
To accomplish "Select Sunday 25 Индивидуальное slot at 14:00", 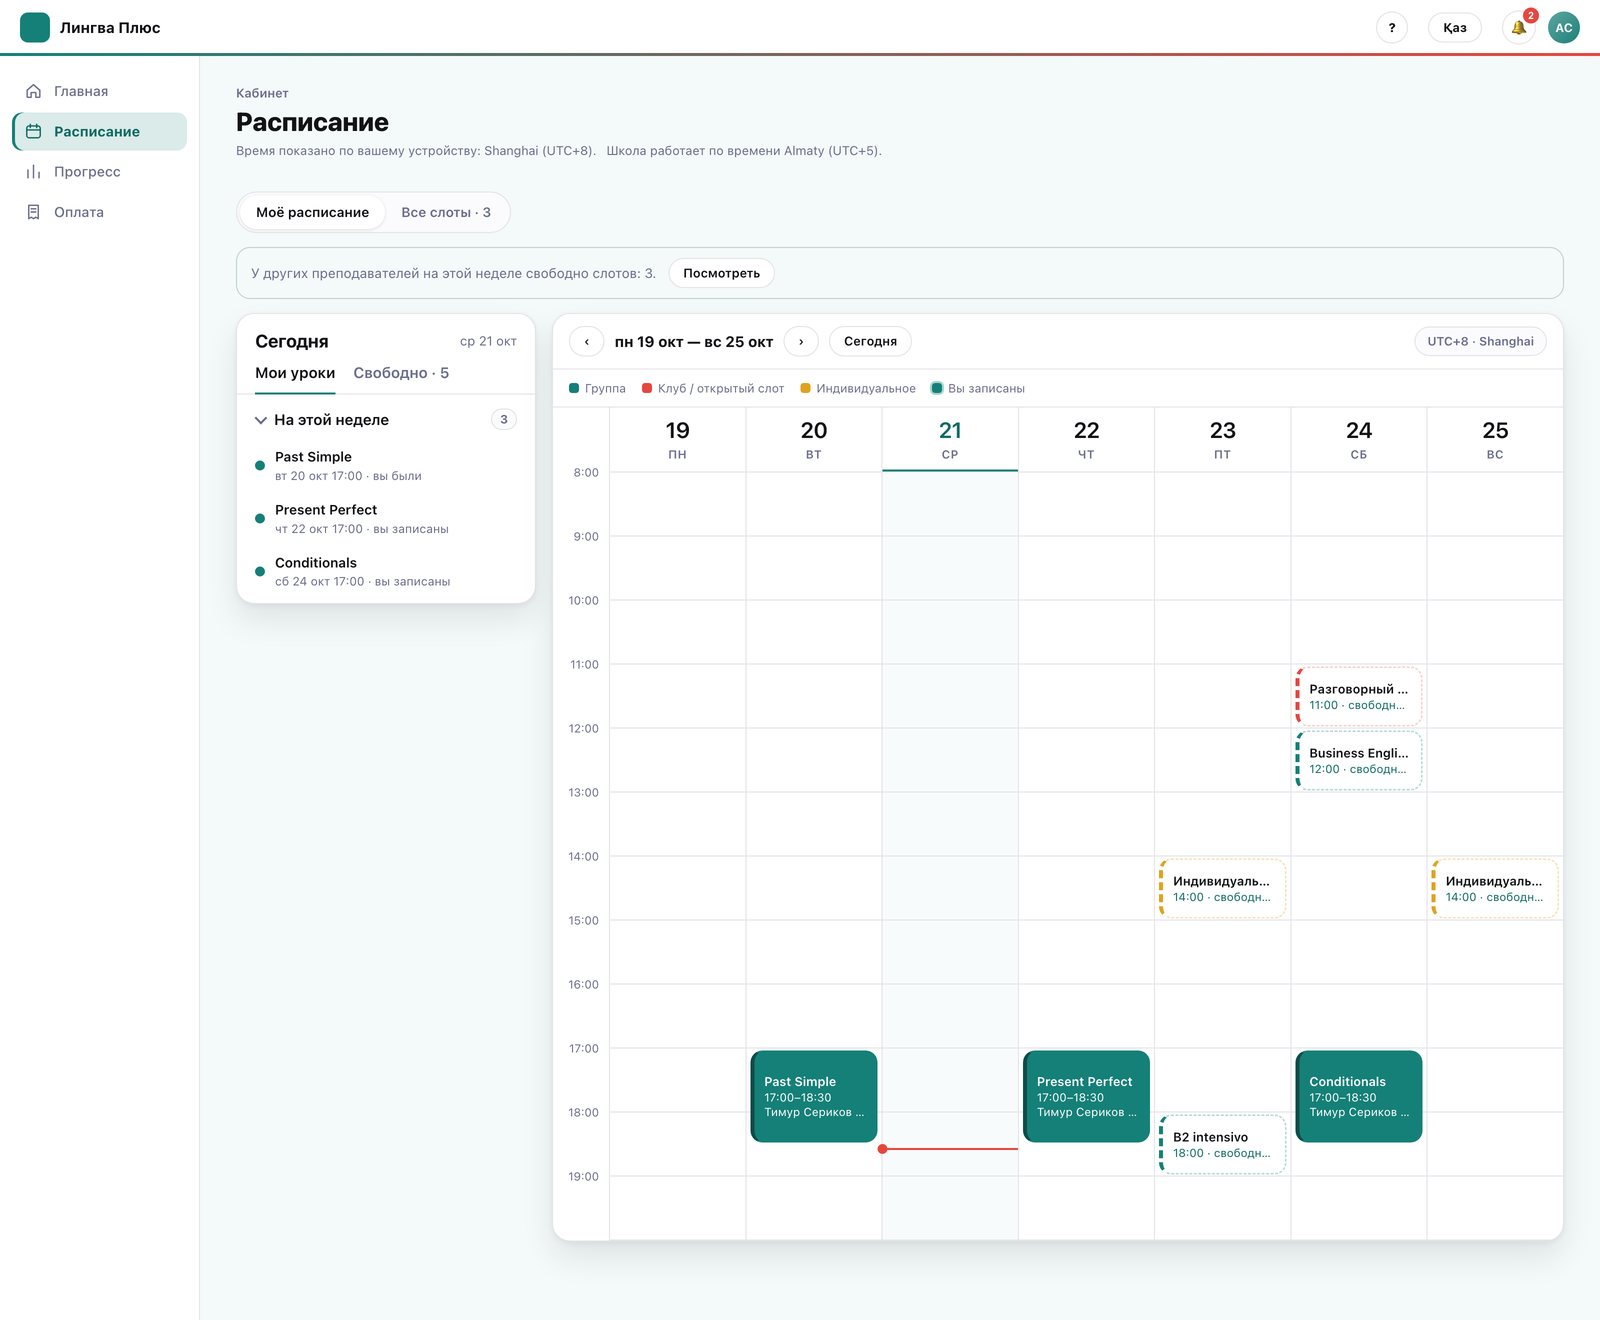I will pos(1495,888).
